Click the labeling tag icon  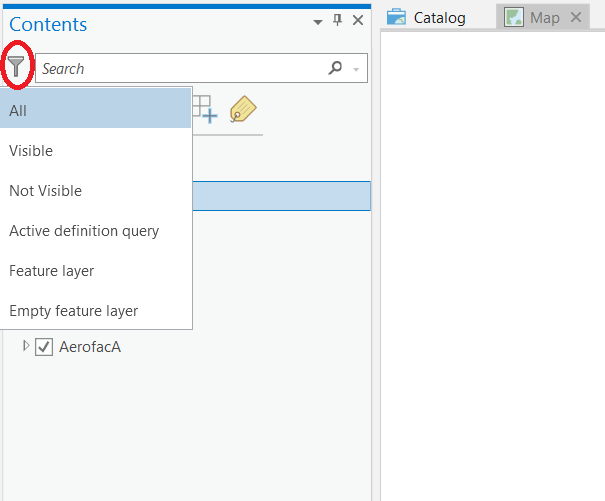241,109
